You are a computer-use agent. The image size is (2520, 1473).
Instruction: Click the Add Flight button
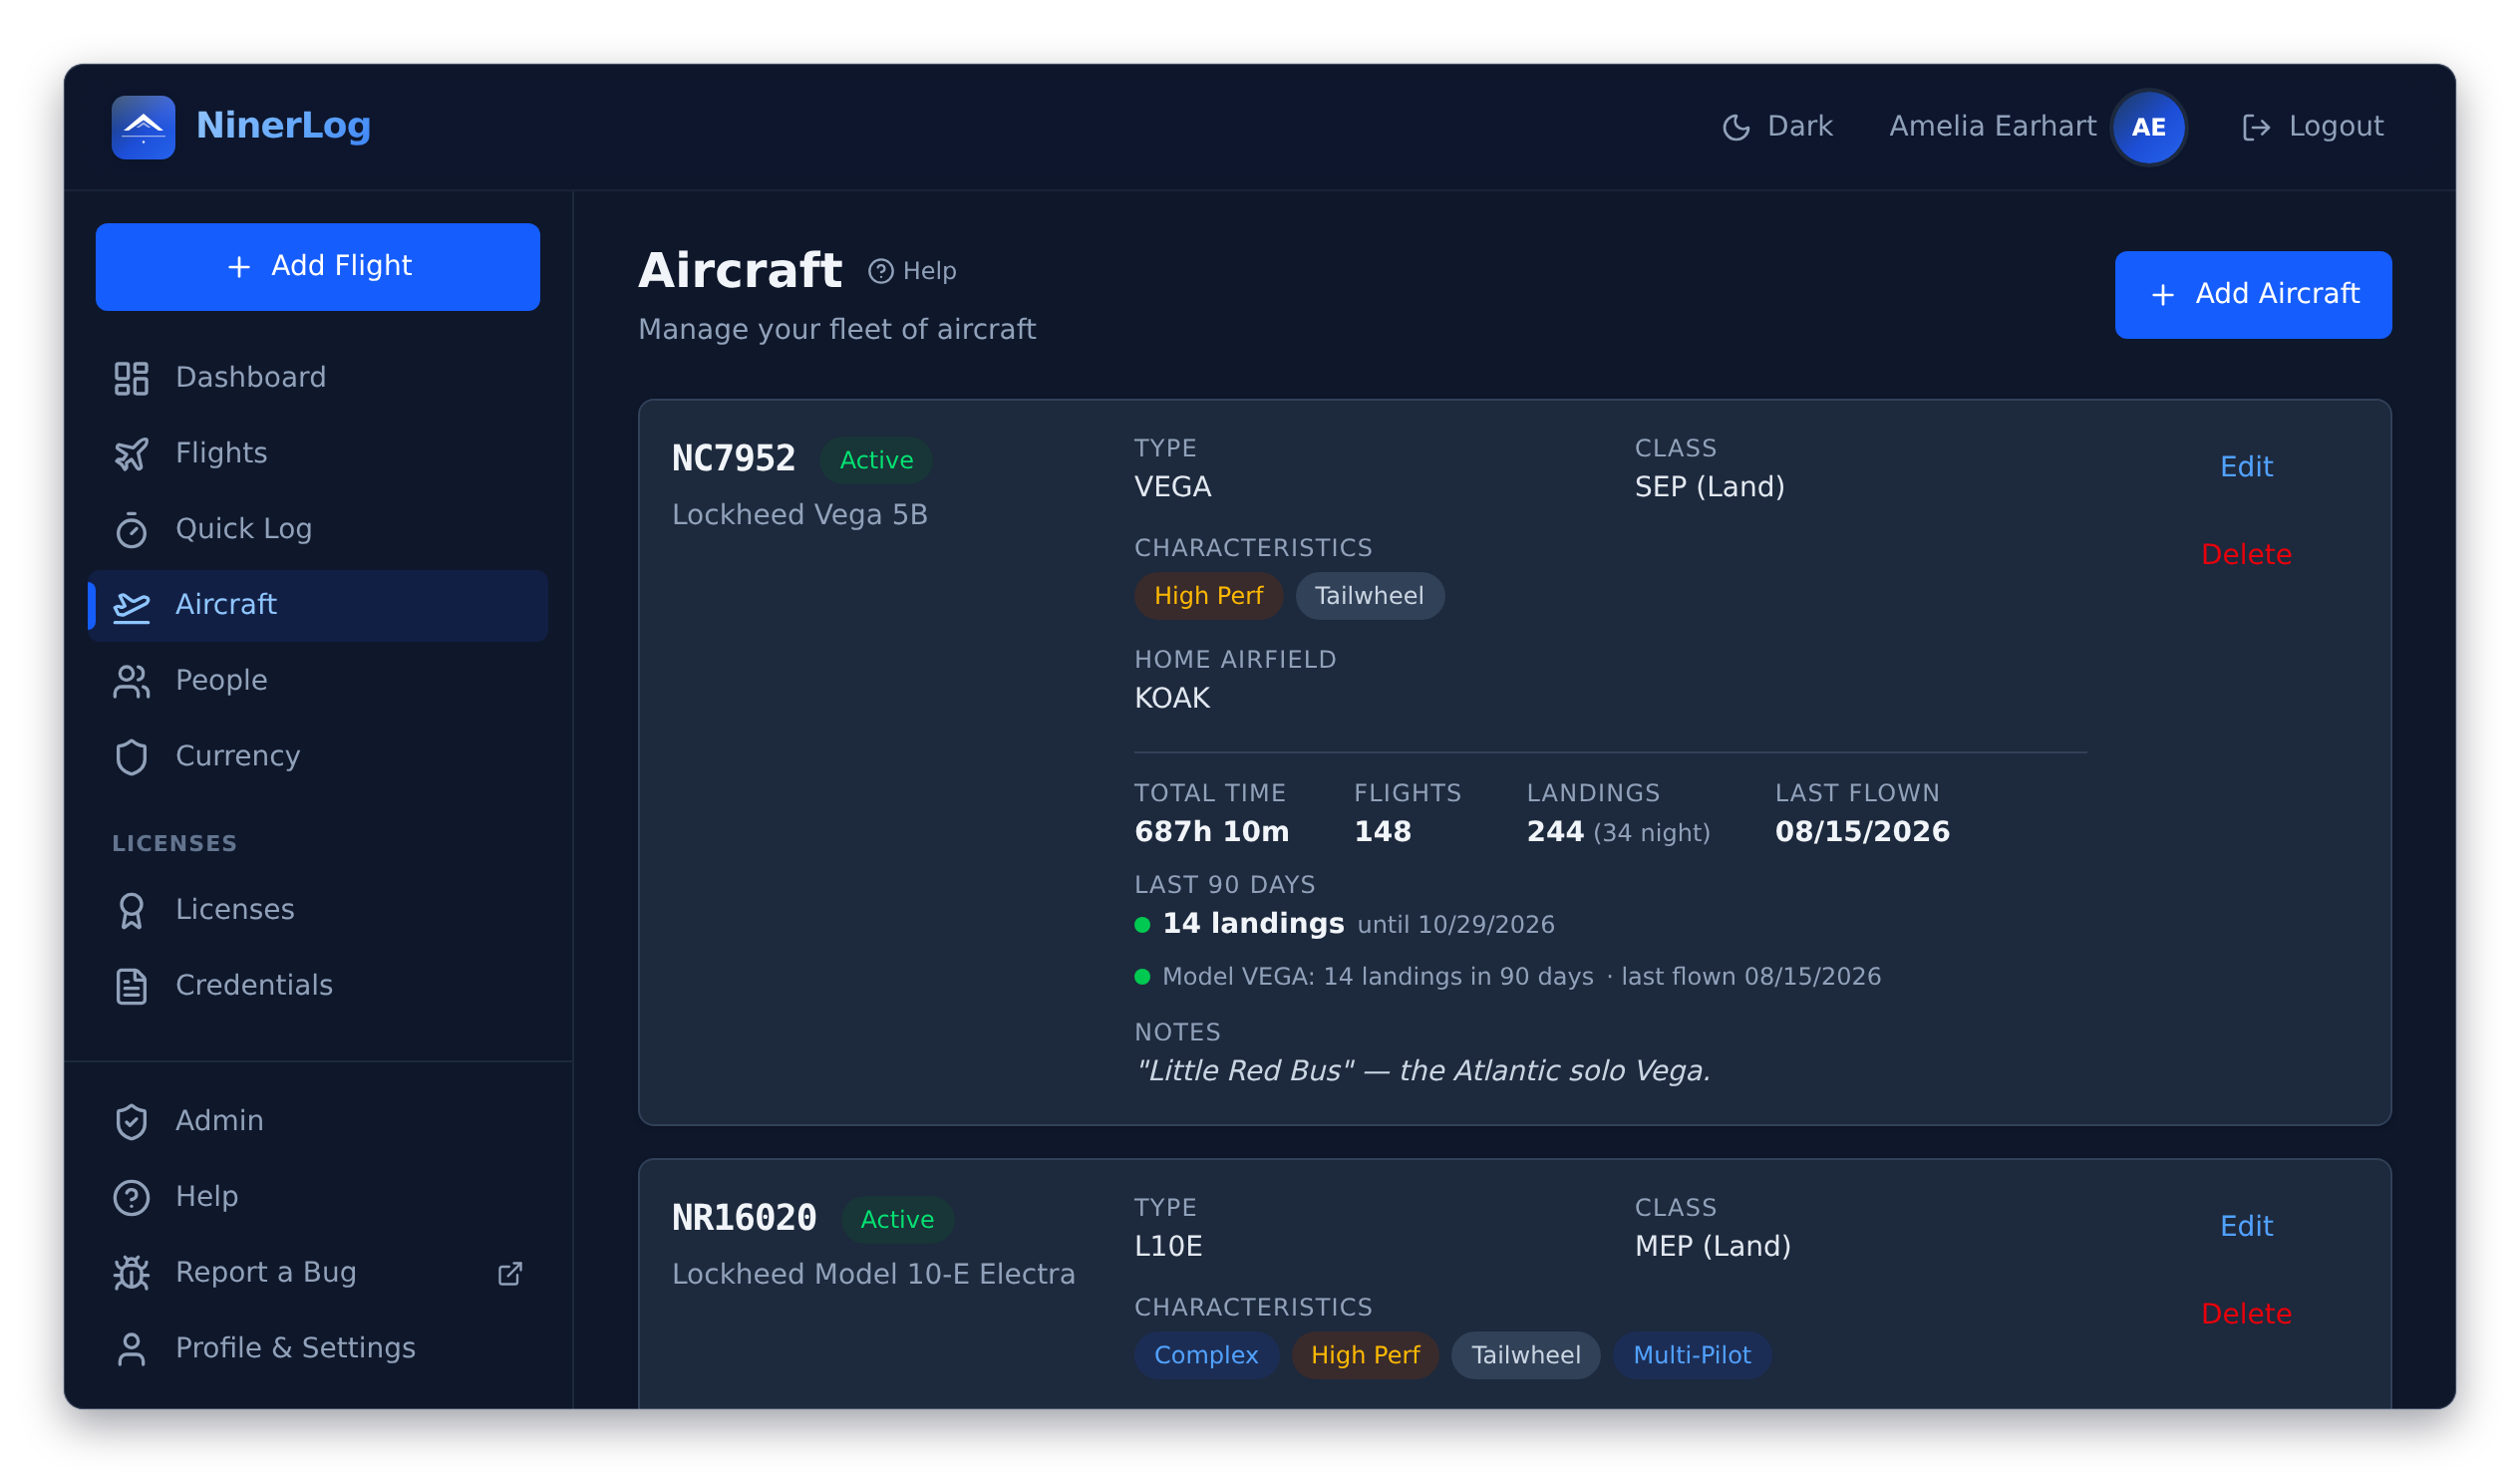[318, 267]
